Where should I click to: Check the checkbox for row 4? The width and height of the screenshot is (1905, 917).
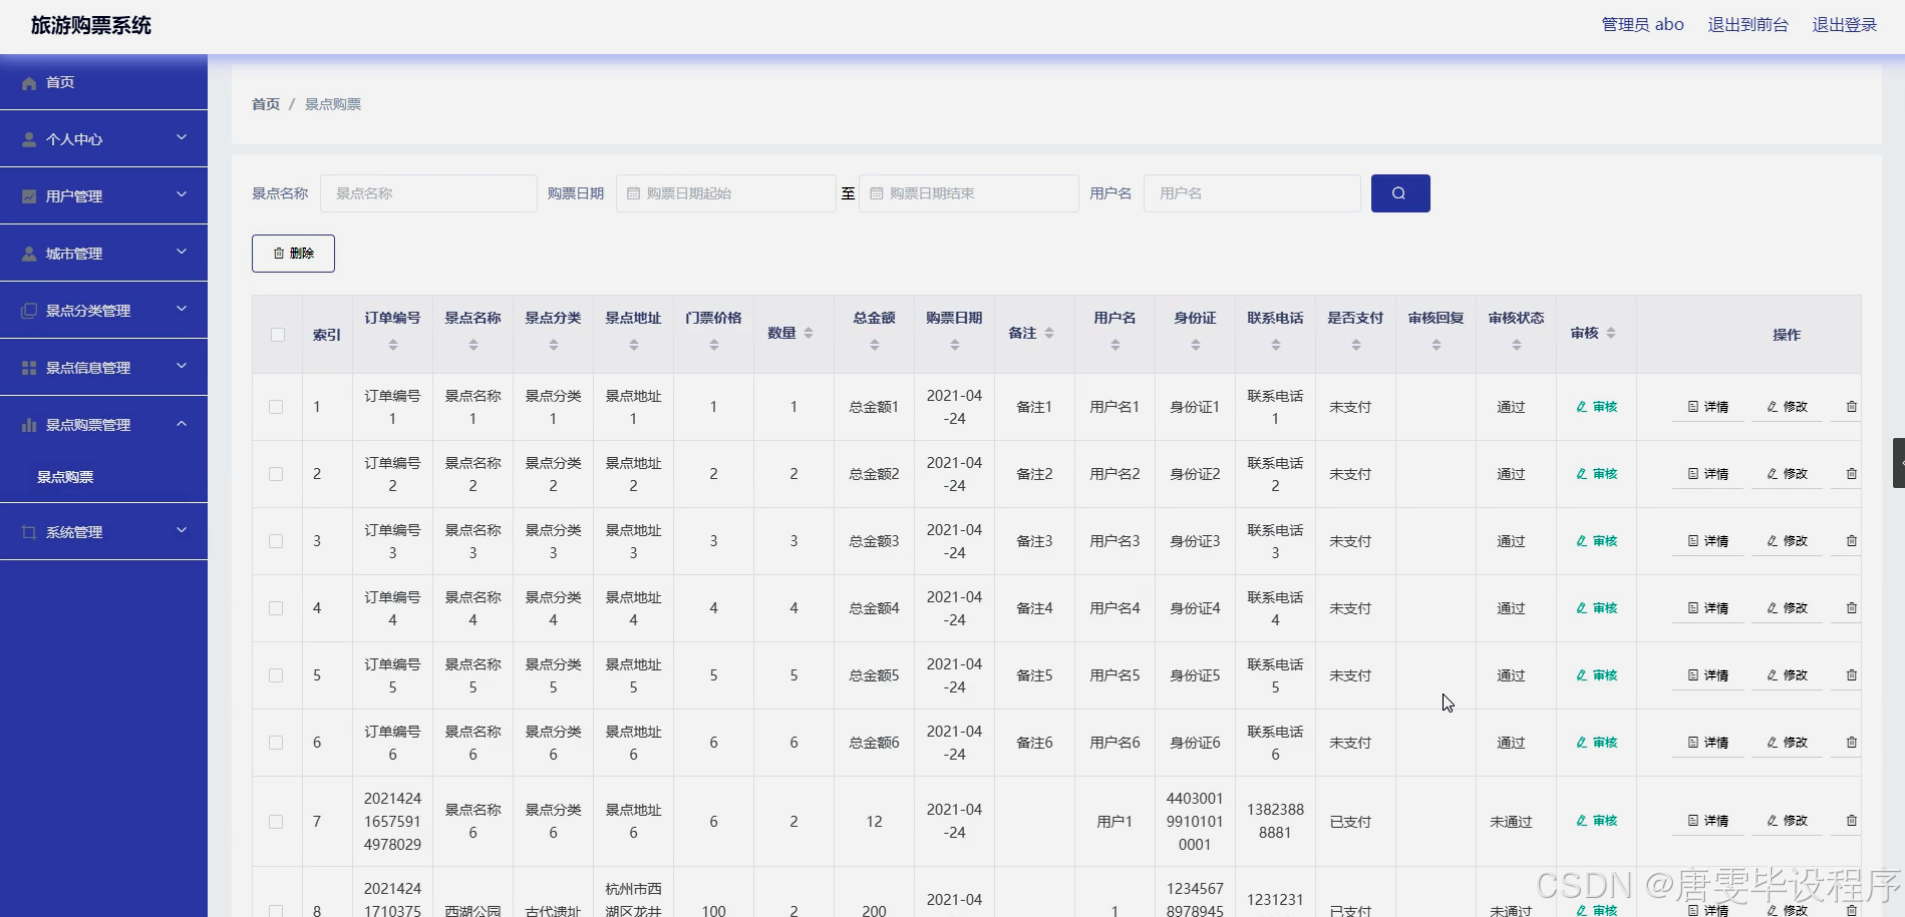coord(276,608)
